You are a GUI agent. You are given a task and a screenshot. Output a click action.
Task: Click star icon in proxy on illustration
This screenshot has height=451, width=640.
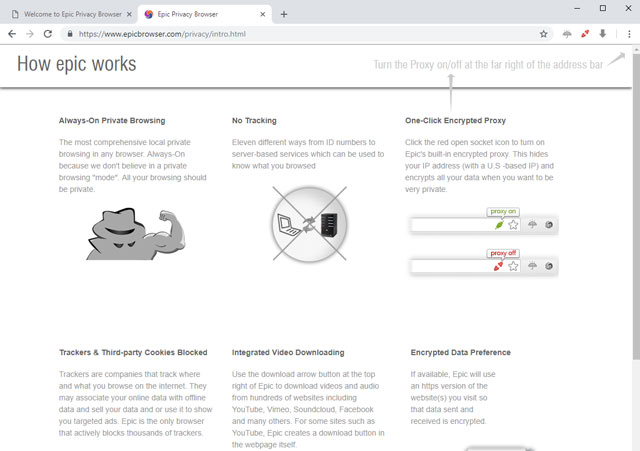click(x=513, y=224)
